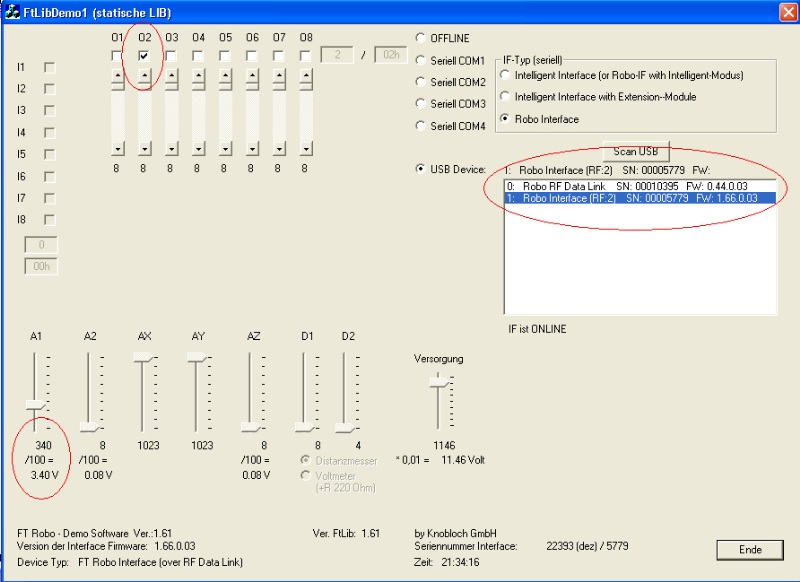The height and width of the screenshot is (582, 800).
Task: Click output decimal value field showing 2
Action: tap(337, 55)
